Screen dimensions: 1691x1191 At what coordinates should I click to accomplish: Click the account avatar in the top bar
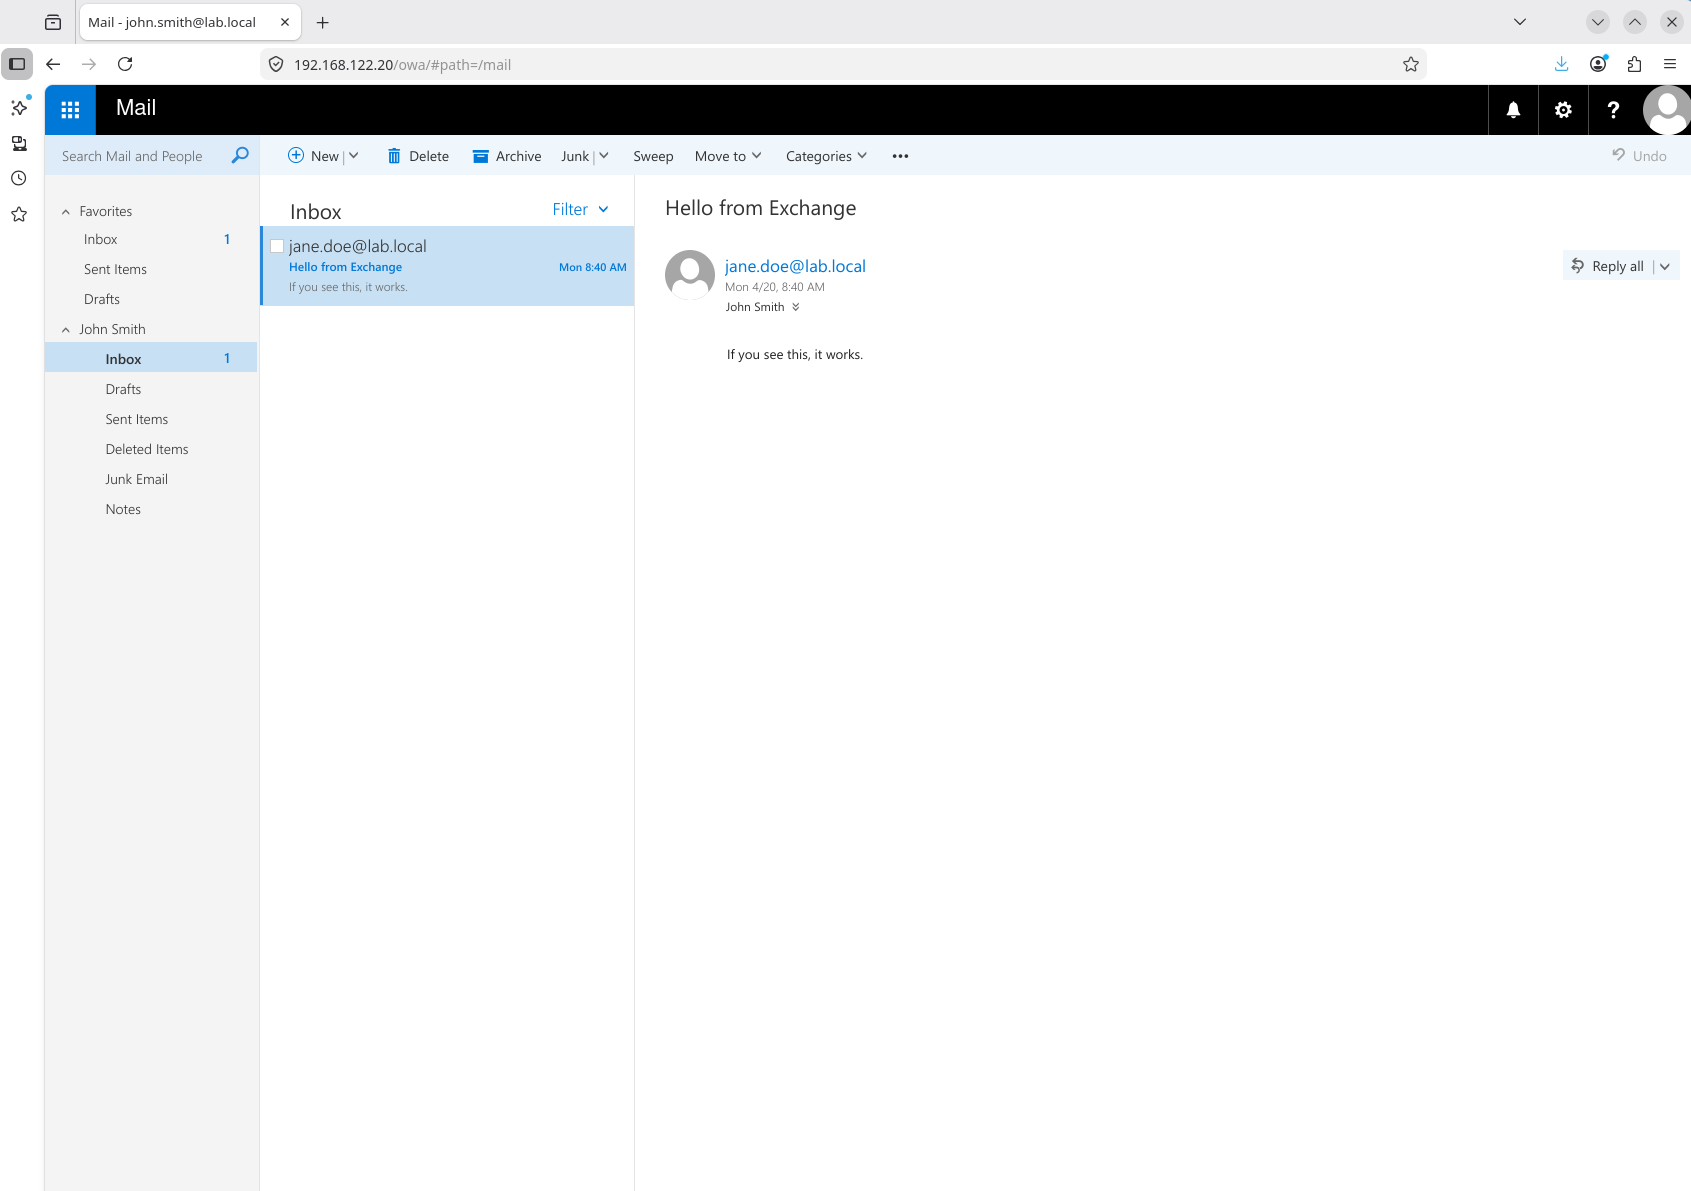[1665, 110]
